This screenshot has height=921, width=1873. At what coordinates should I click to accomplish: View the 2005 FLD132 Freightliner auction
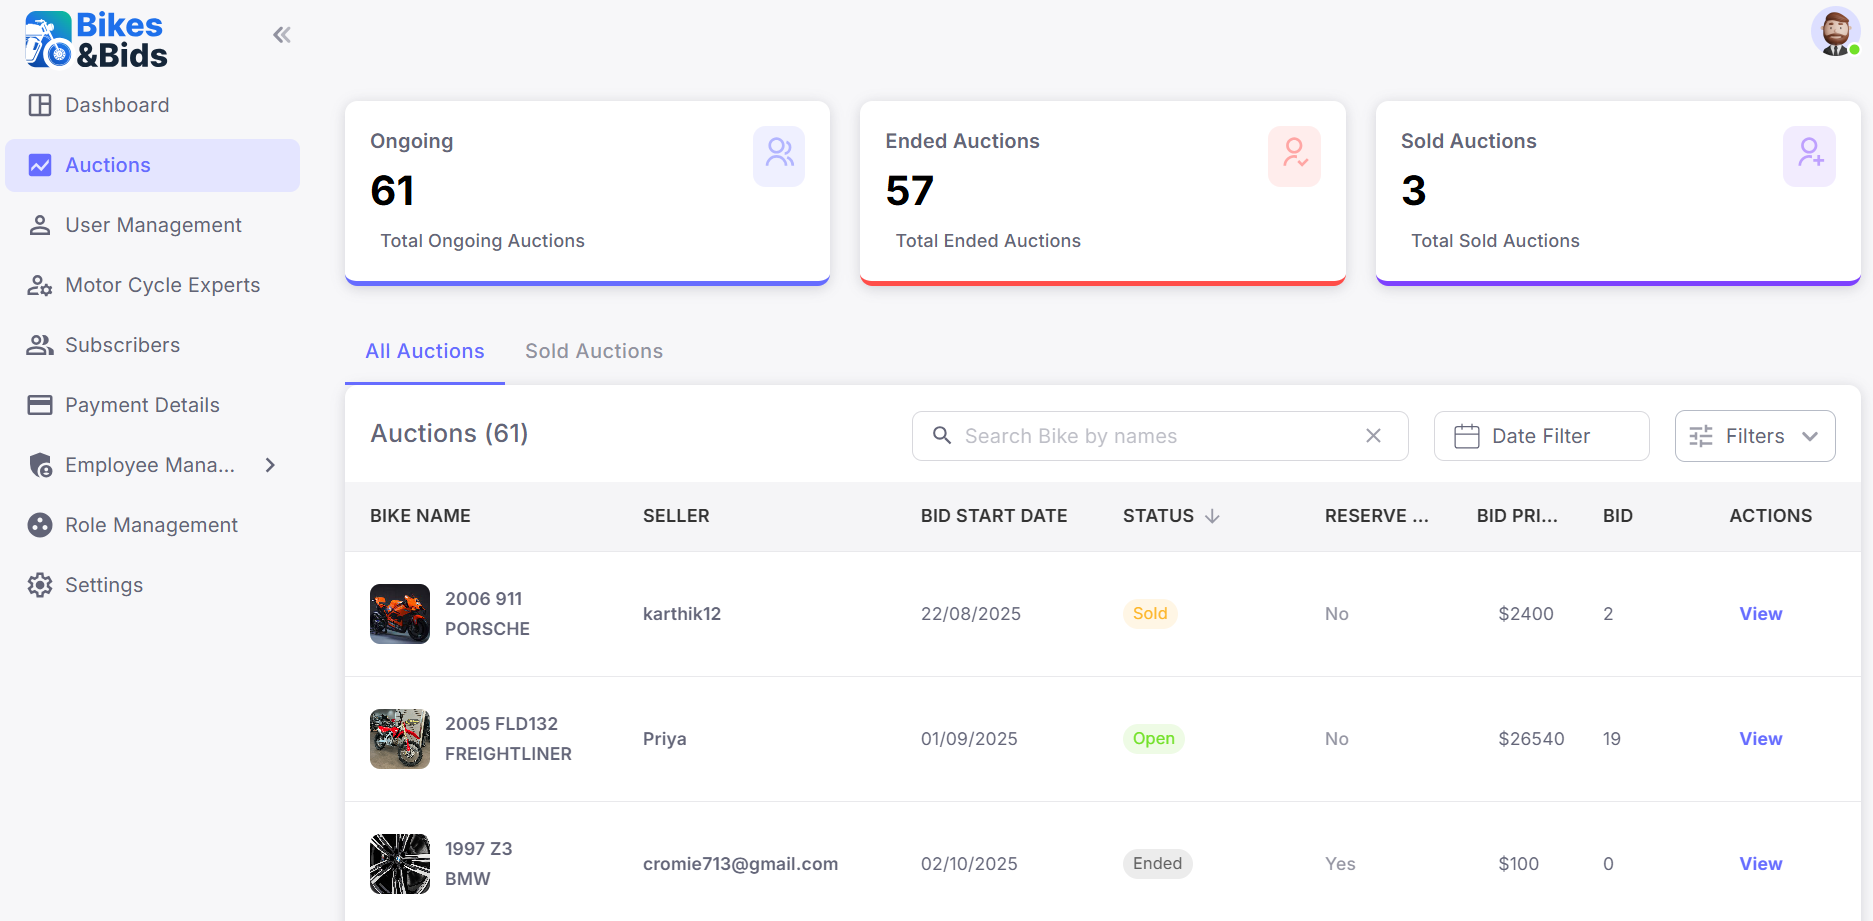pos(1760,739)
